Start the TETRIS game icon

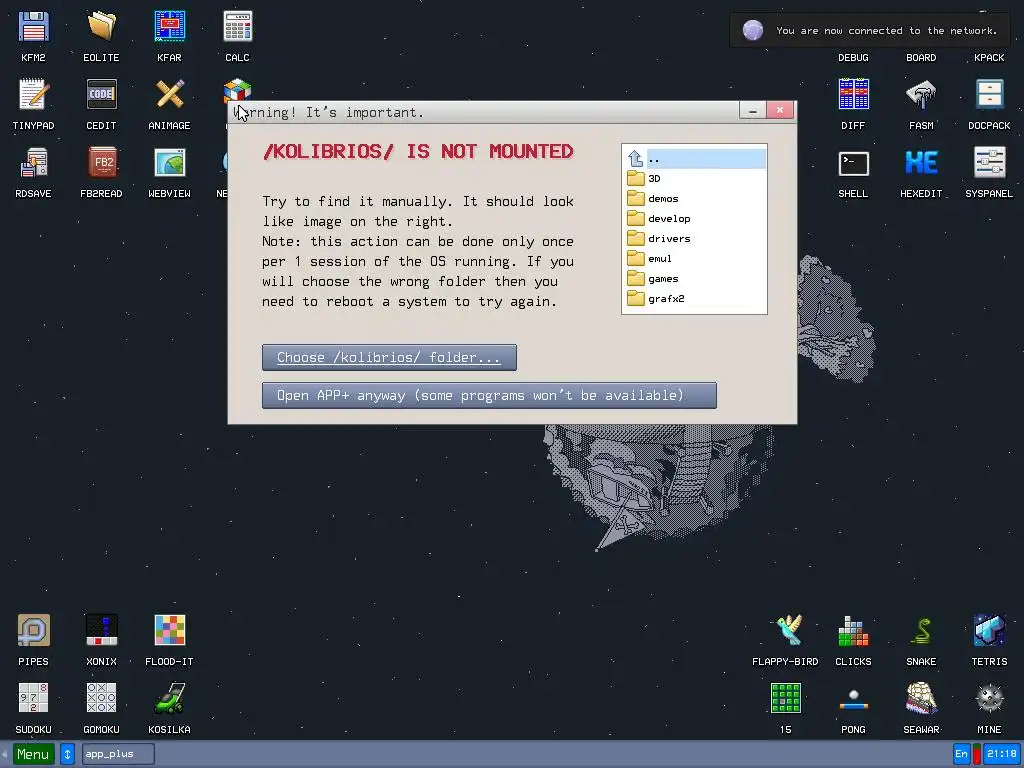[x=989, y=630]
